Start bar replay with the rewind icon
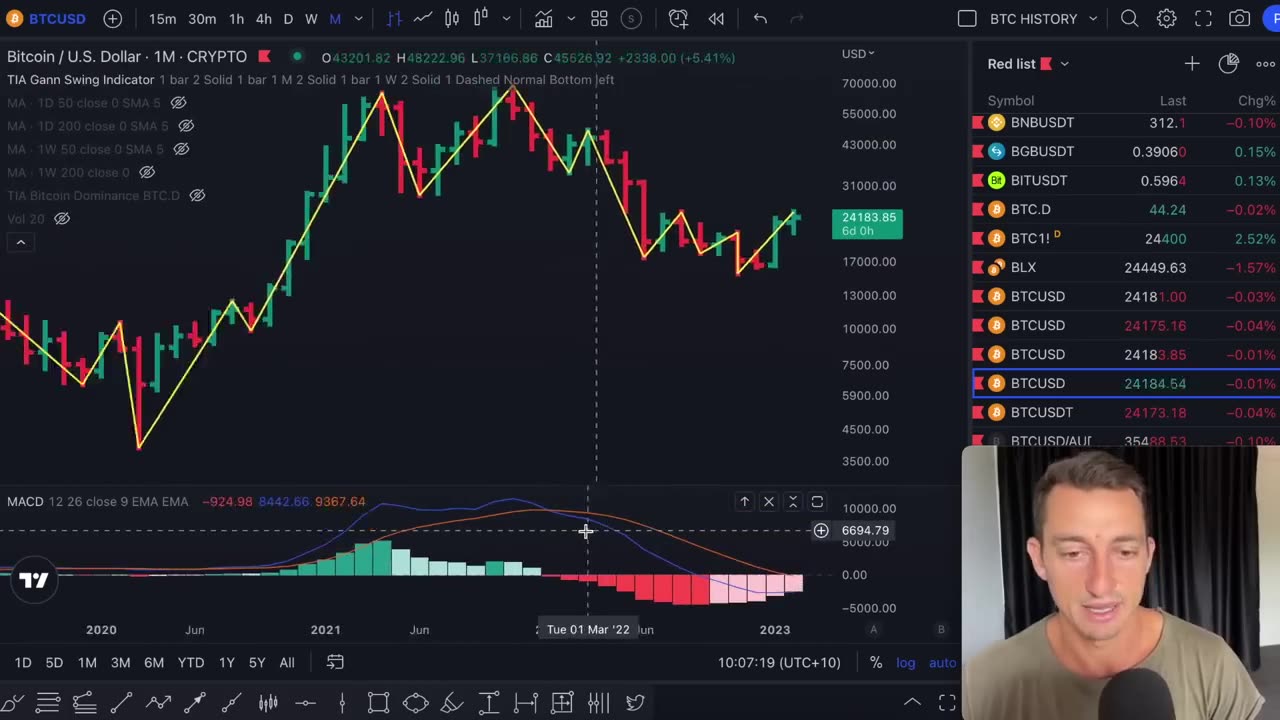Viewport: 1280px width, 720px height. click(716, 18)
